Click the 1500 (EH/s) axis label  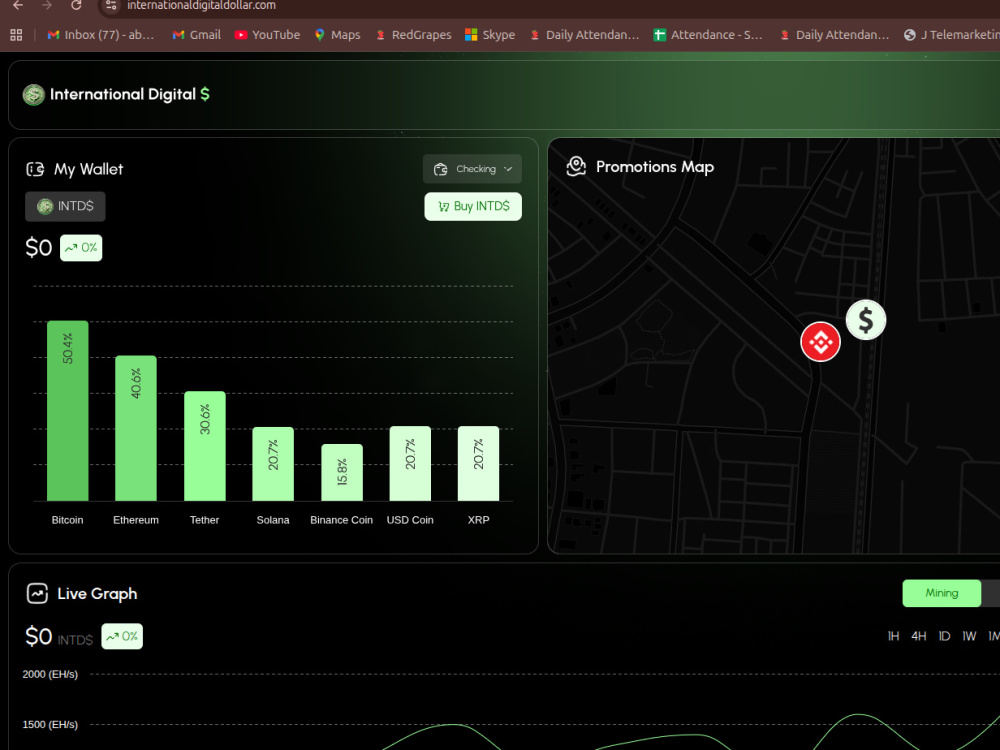coord(50,724)
